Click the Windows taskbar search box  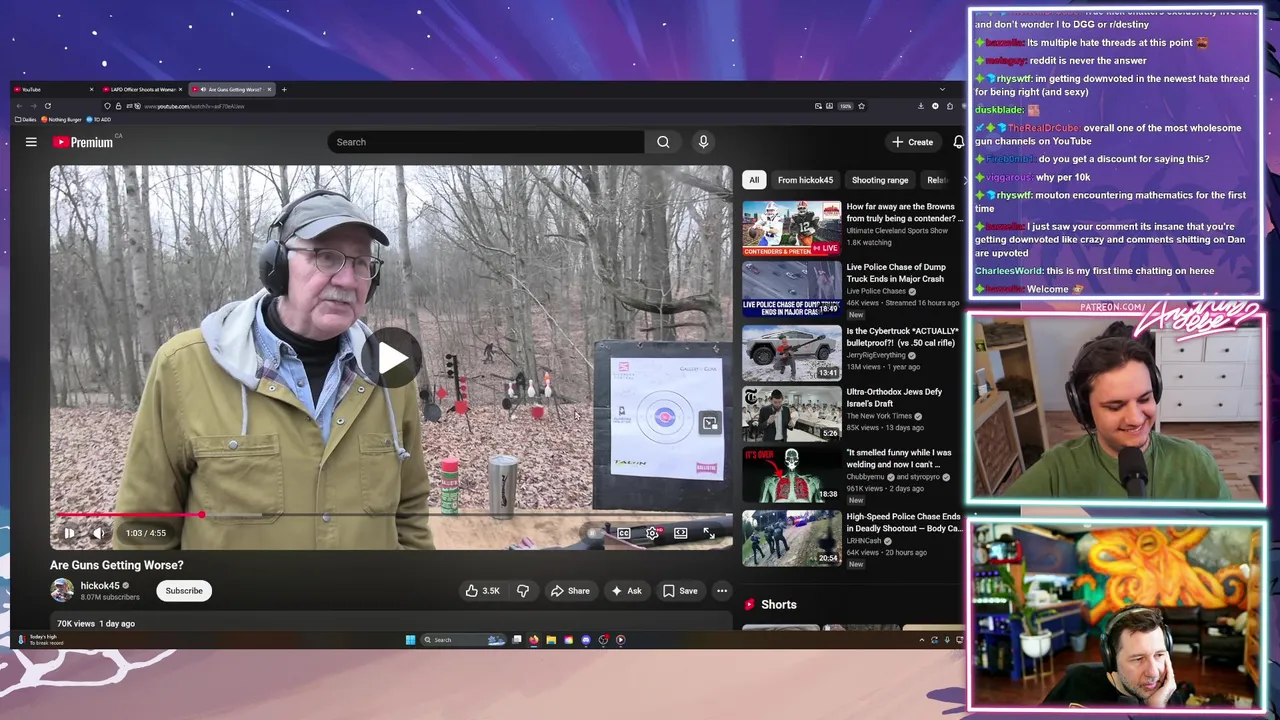(462, 640)
